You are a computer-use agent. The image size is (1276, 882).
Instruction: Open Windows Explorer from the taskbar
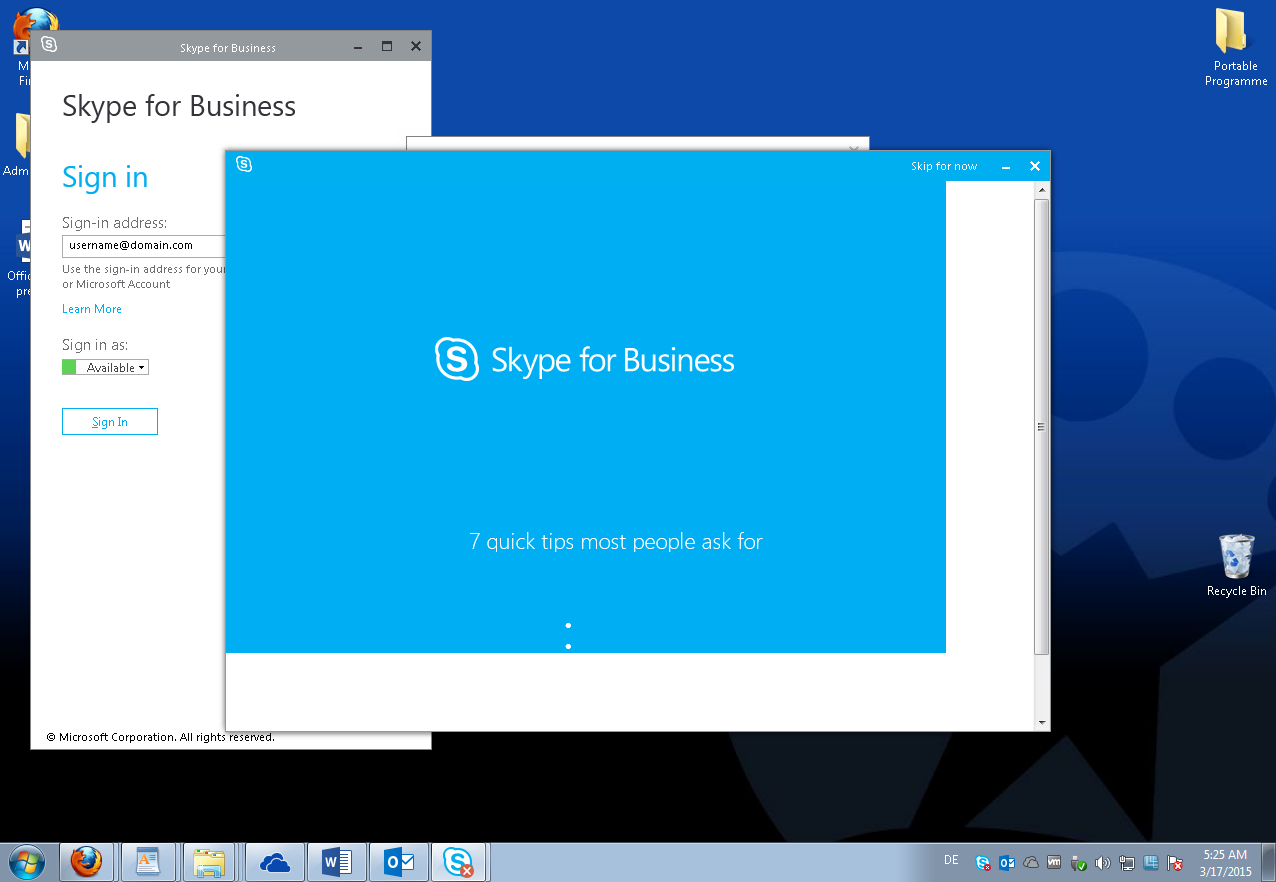pos(209,861)
